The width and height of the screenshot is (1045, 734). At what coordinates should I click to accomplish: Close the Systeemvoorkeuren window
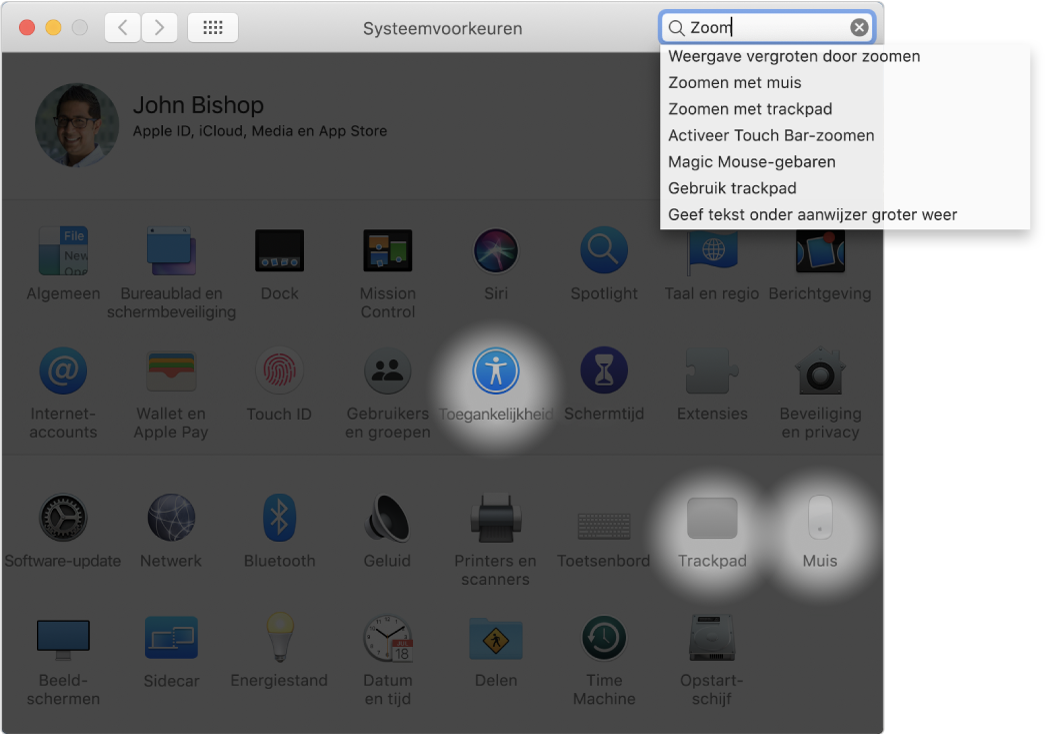27,27
